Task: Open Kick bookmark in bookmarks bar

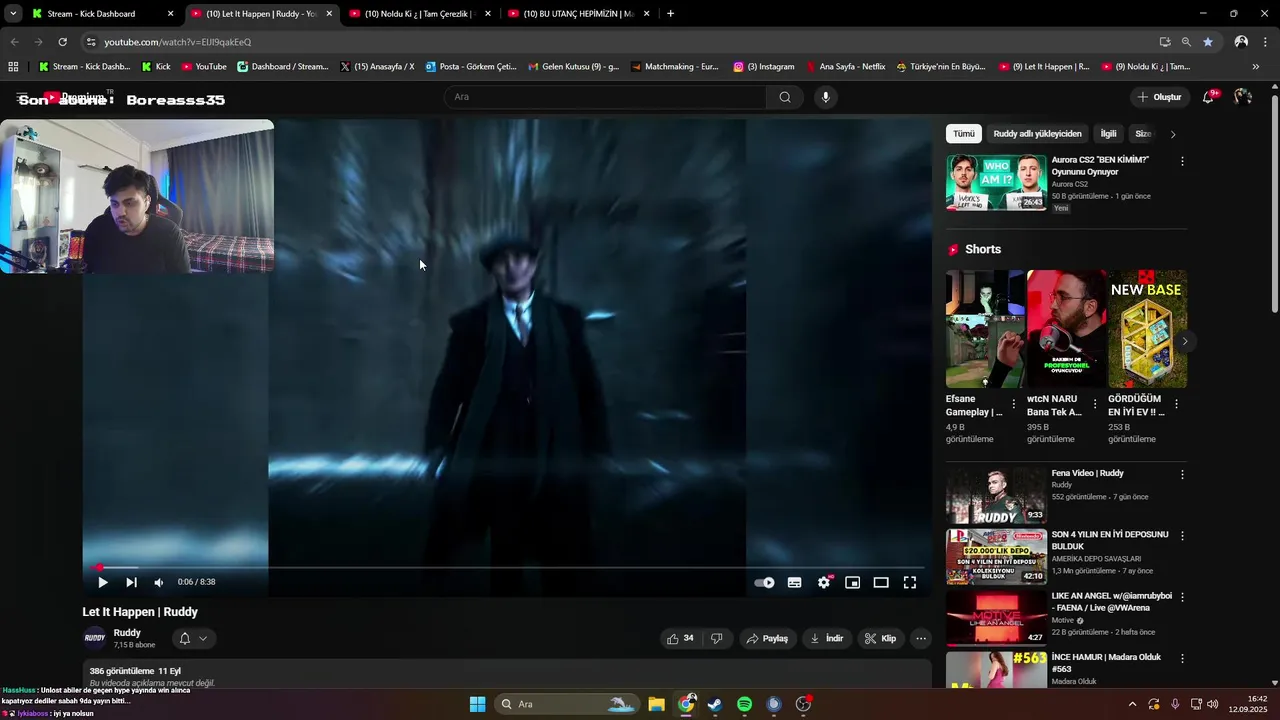Action: pos(156,67)
